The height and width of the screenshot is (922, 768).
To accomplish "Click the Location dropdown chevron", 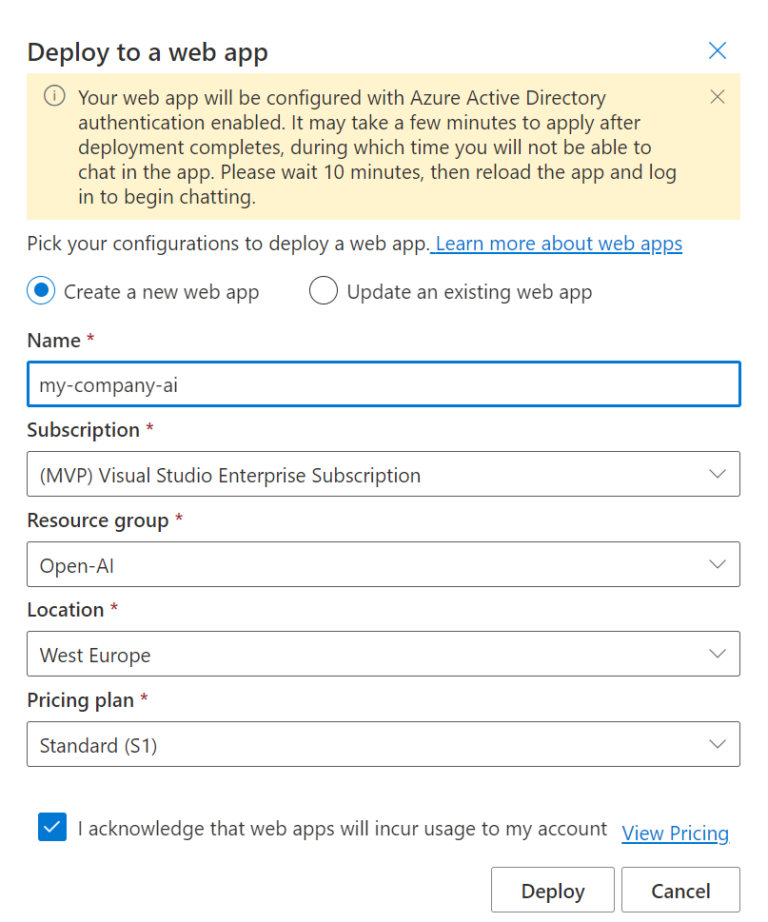I will 716,654.
